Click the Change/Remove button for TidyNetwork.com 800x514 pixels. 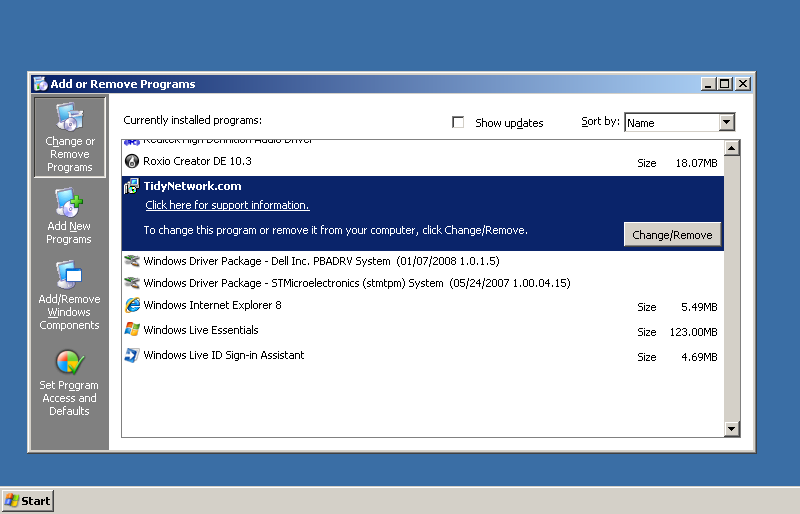(672, 235)
